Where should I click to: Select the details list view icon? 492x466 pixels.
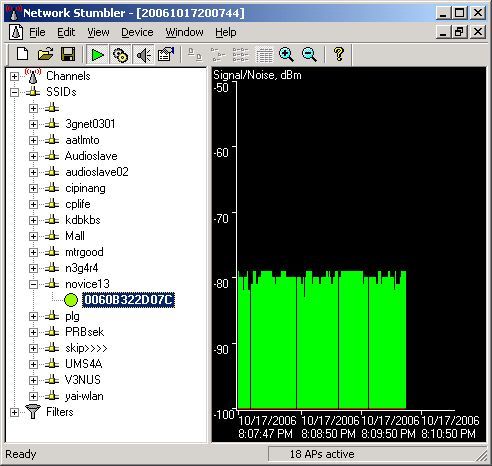(264, 55)
